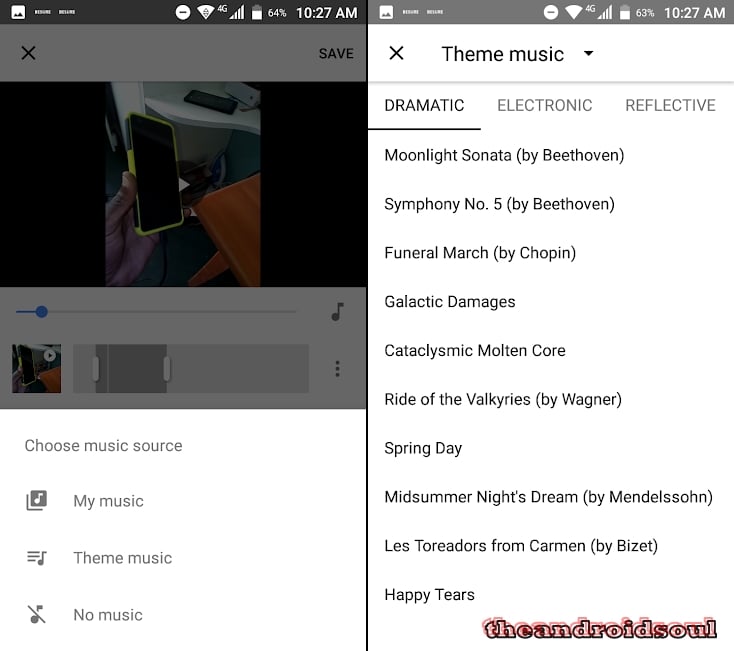Tap image notification icon in left status bar

[x=18, y=12]
